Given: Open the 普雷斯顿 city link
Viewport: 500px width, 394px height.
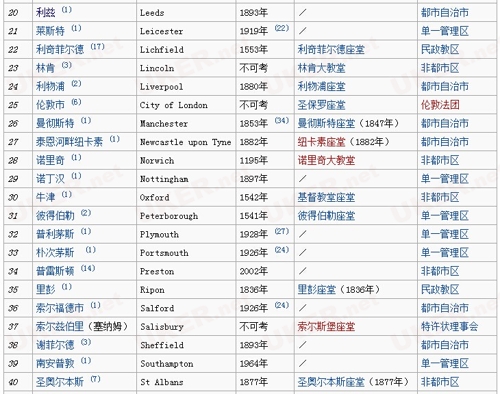Looking at the screenshot, I should [x=55, y=271].
